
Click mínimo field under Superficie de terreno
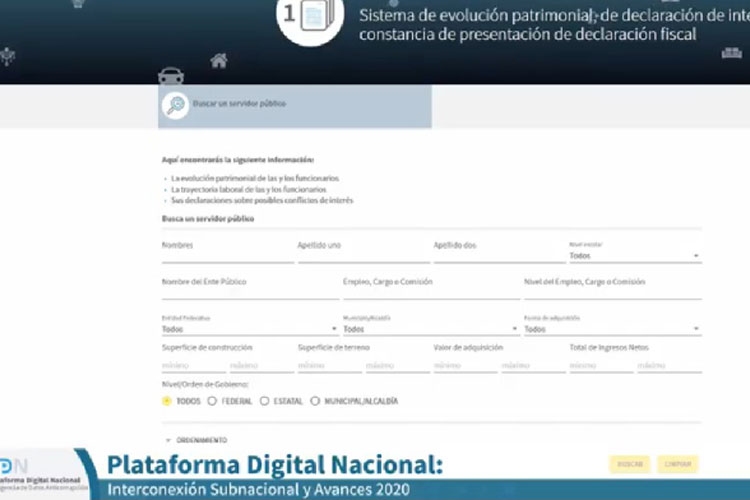(330, 366)
